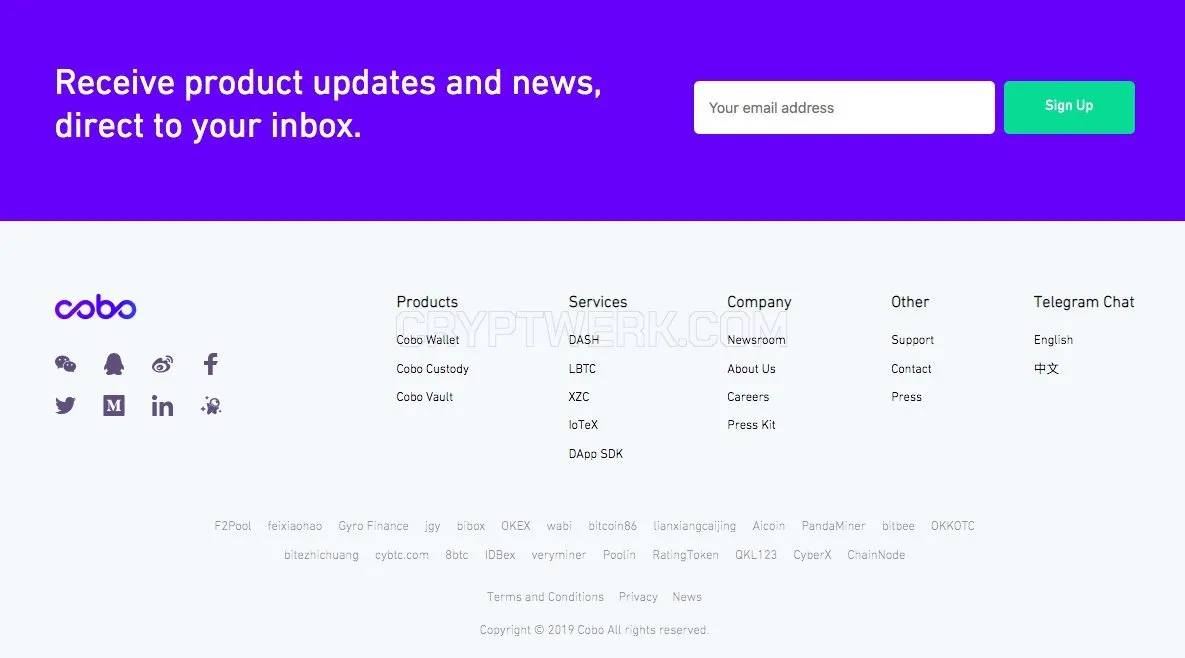Open the LBTC service link
The height and width of the screenshot is (658, 1185).
point(582,369)
